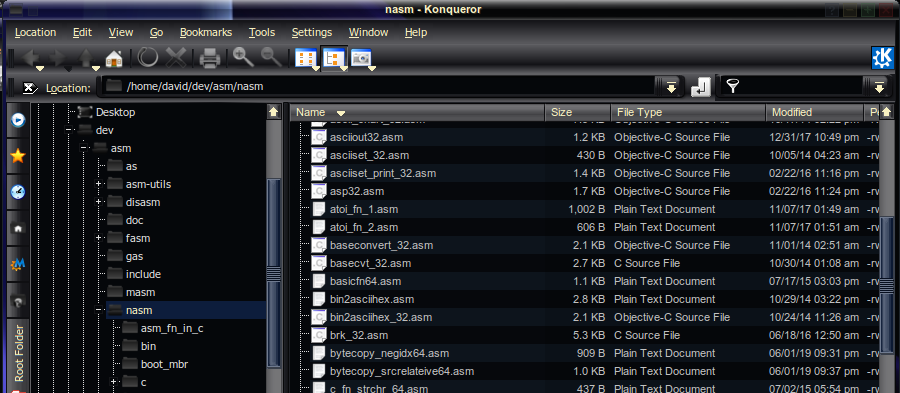Open location history dropdown
This screenshot has height=393, width=900.
point(670,87)
